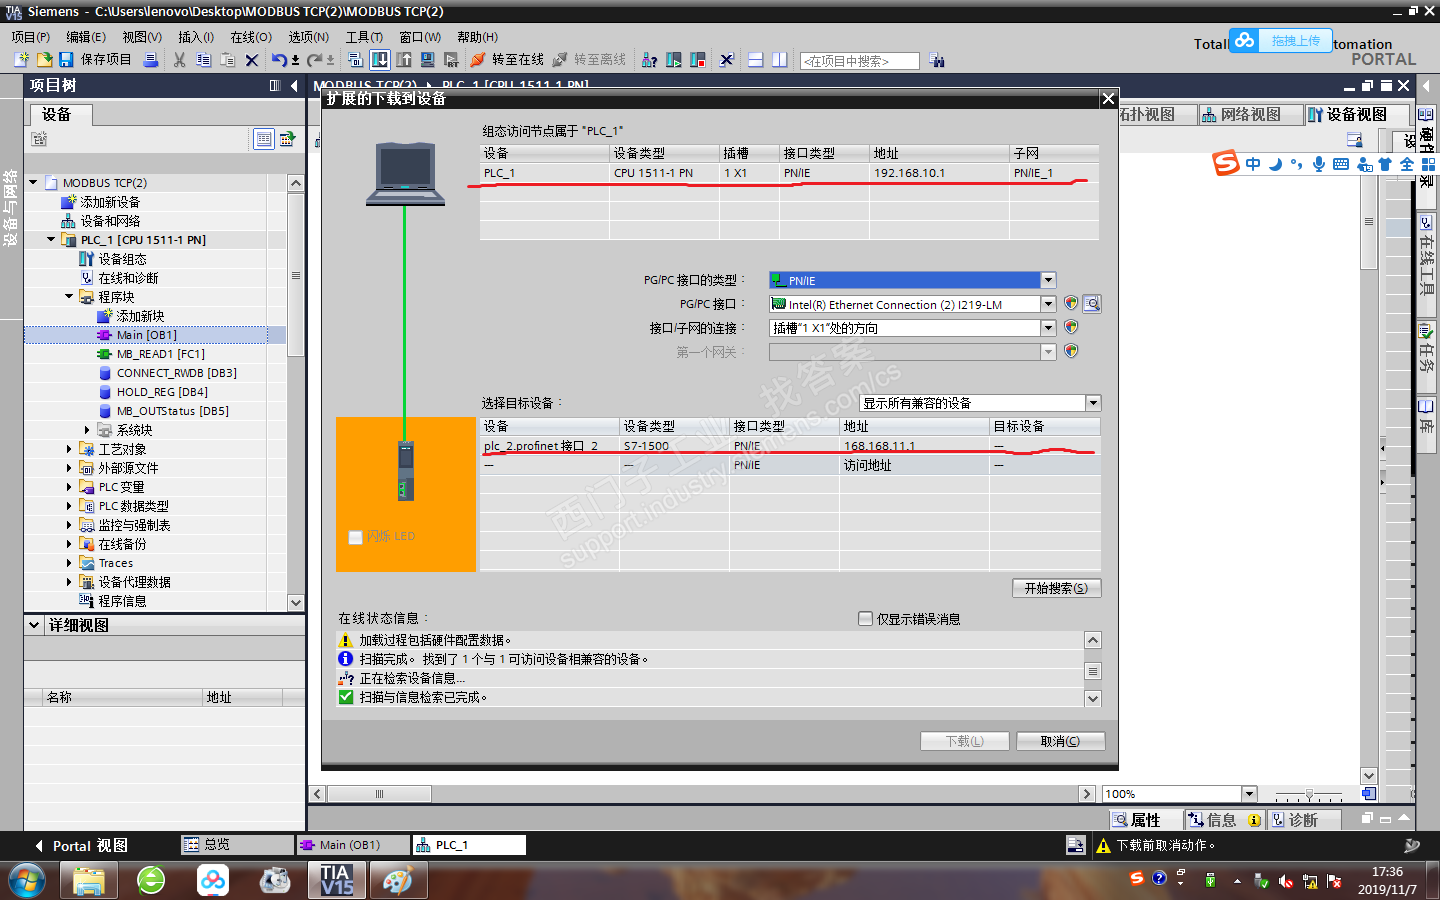Click the search magnifier beside PG/PC接口

pyautogui.click(x=1092, y=304)
